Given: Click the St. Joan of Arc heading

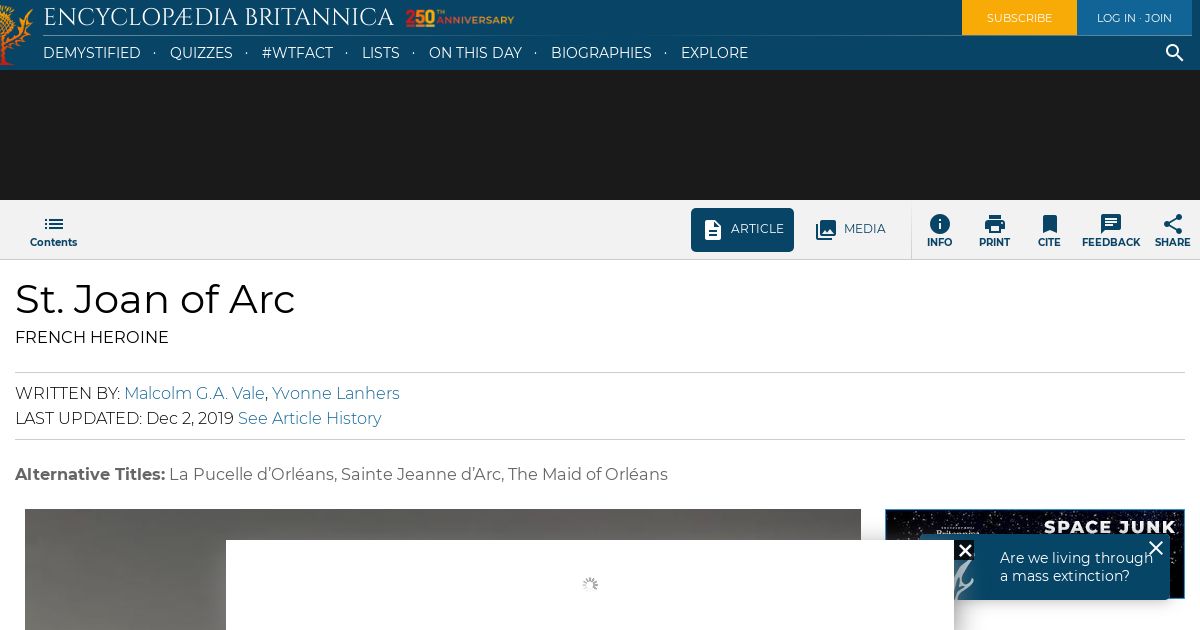Looking at the screenshot, I should click(155, 299).
